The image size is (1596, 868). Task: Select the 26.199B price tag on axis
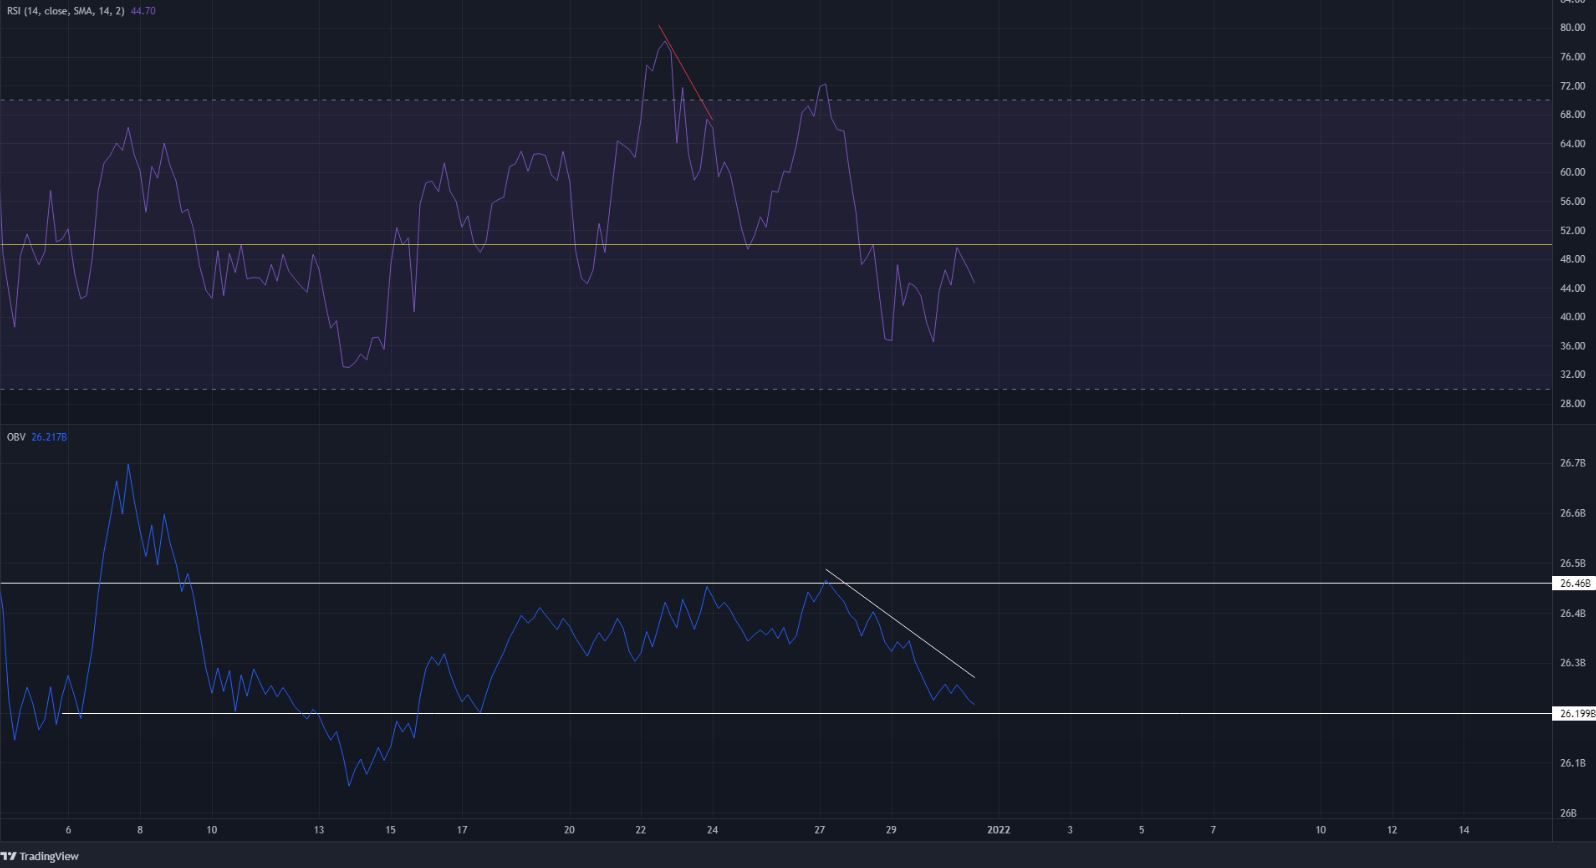point(1573,713)
